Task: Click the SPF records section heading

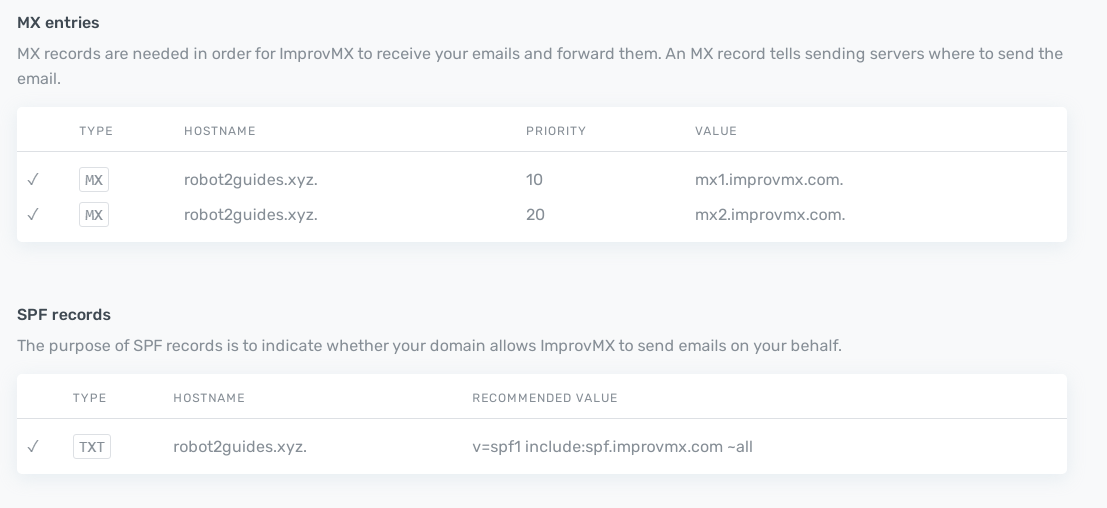Action: click(64, 314)
